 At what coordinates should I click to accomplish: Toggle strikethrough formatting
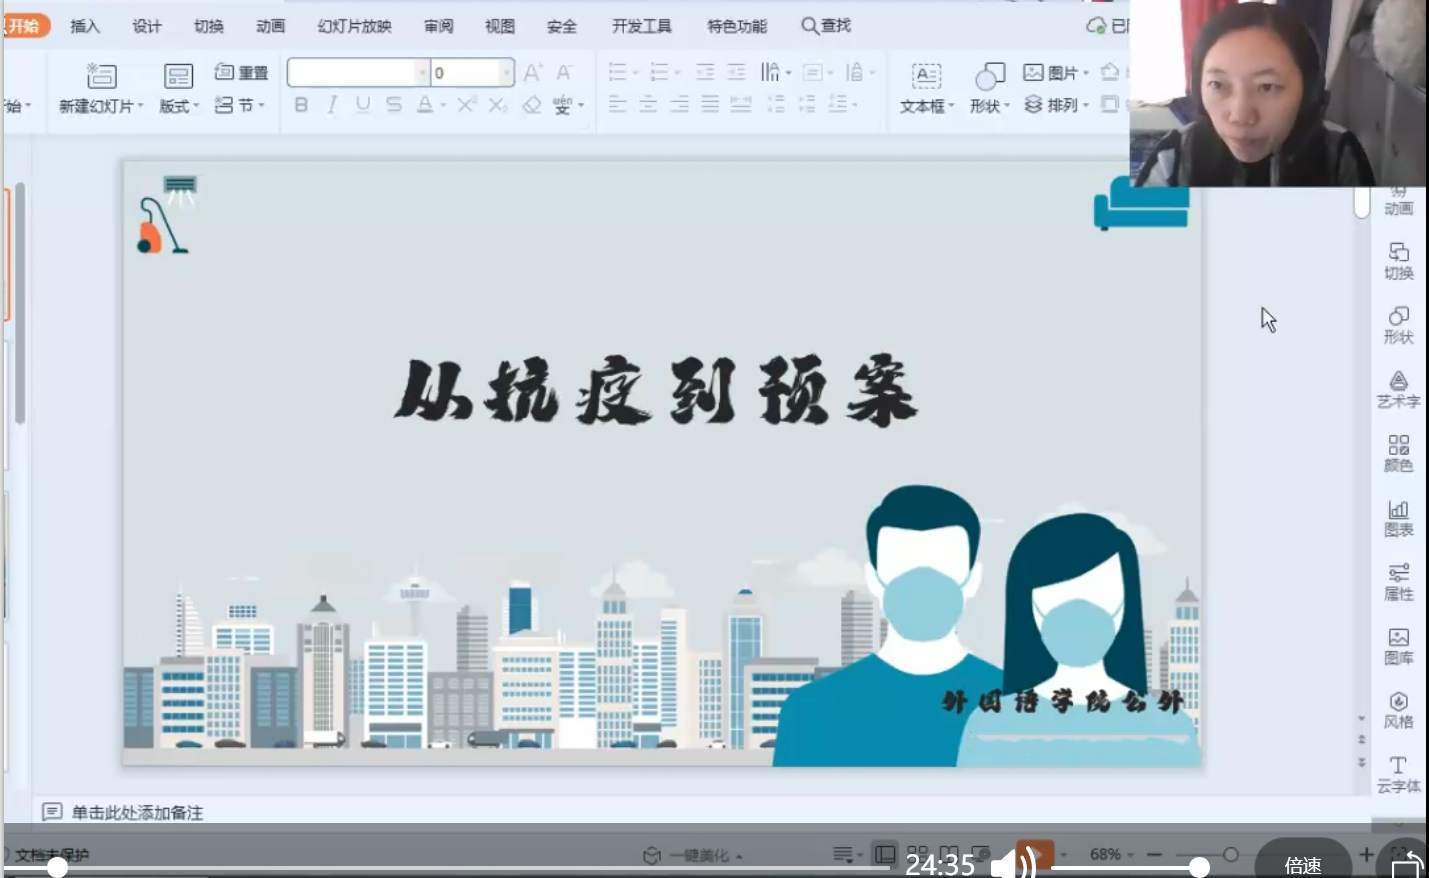tap(394, 105)
